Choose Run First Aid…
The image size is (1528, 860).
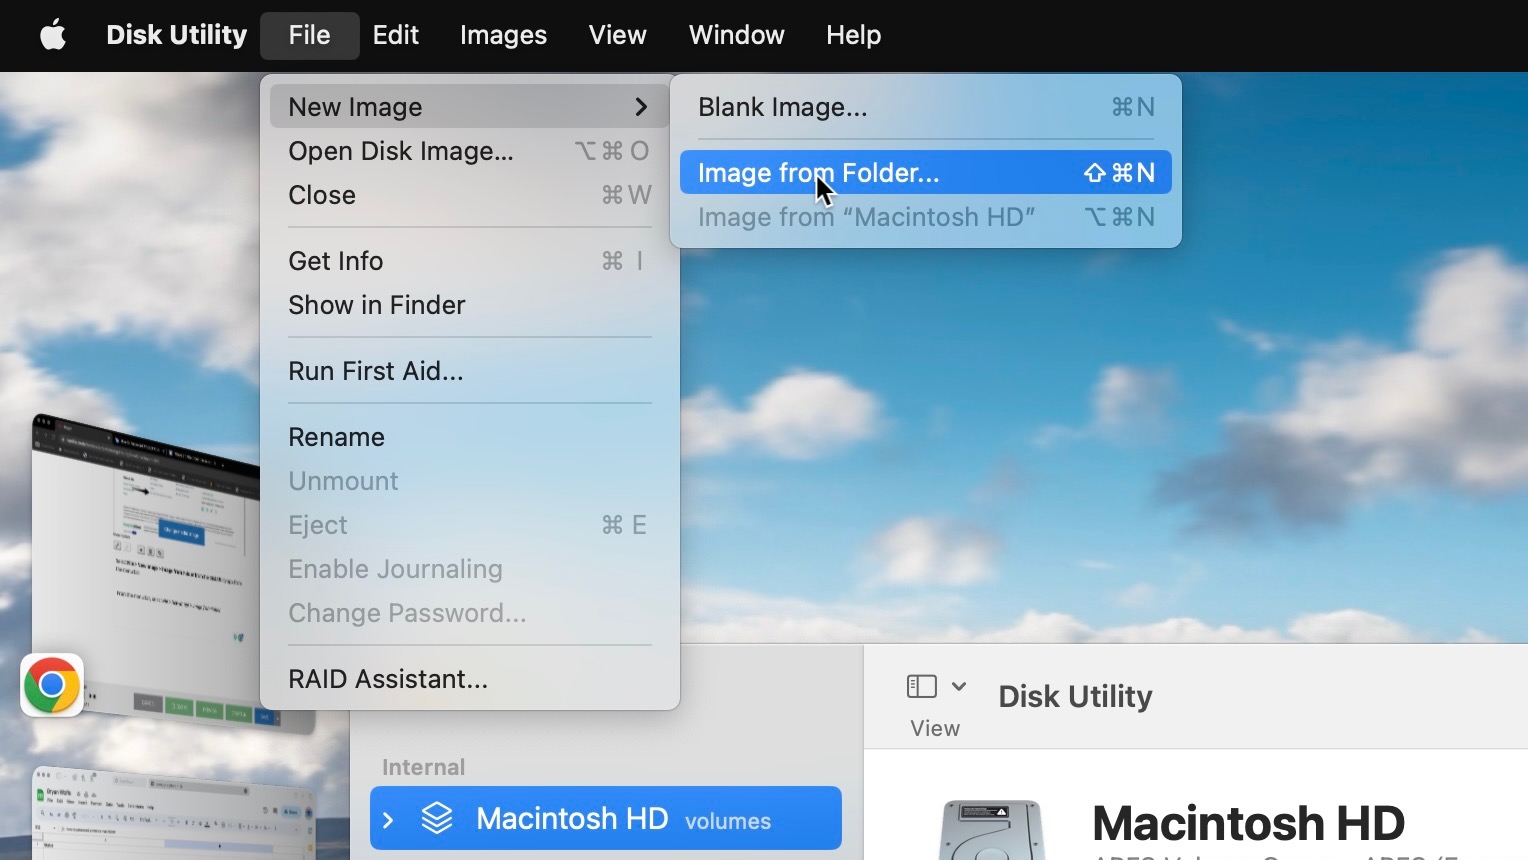(469, 371)
